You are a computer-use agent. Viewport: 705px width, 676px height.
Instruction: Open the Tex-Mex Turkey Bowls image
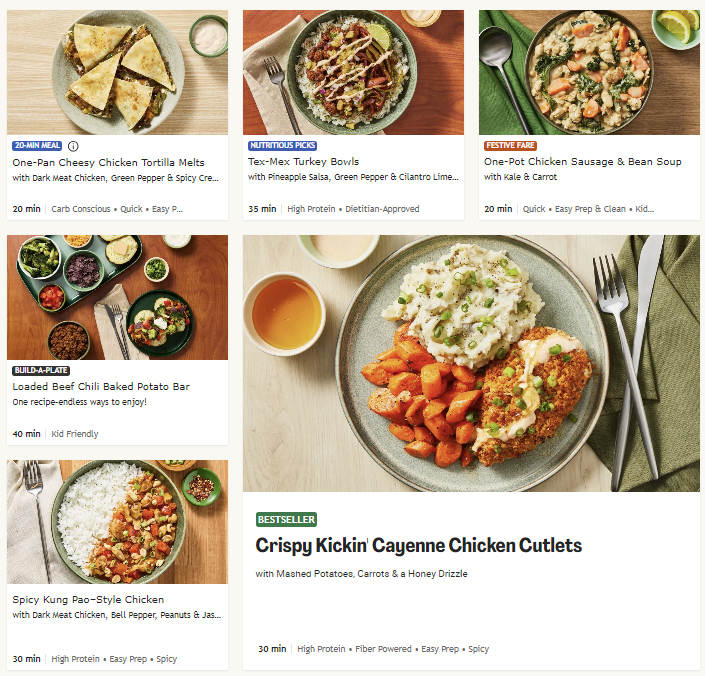[353, 72]
